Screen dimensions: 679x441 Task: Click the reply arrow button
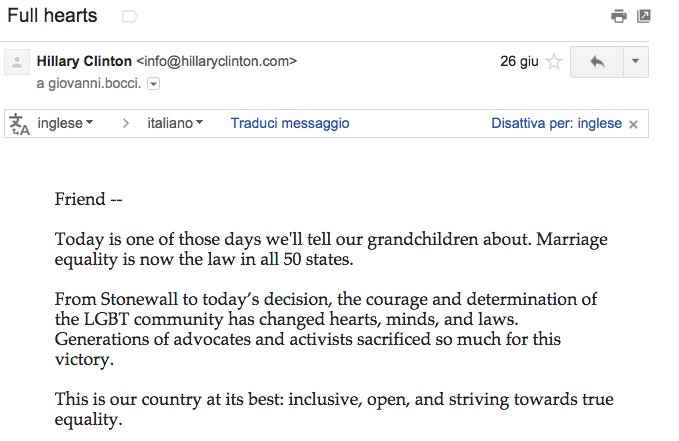coord(597,62)
